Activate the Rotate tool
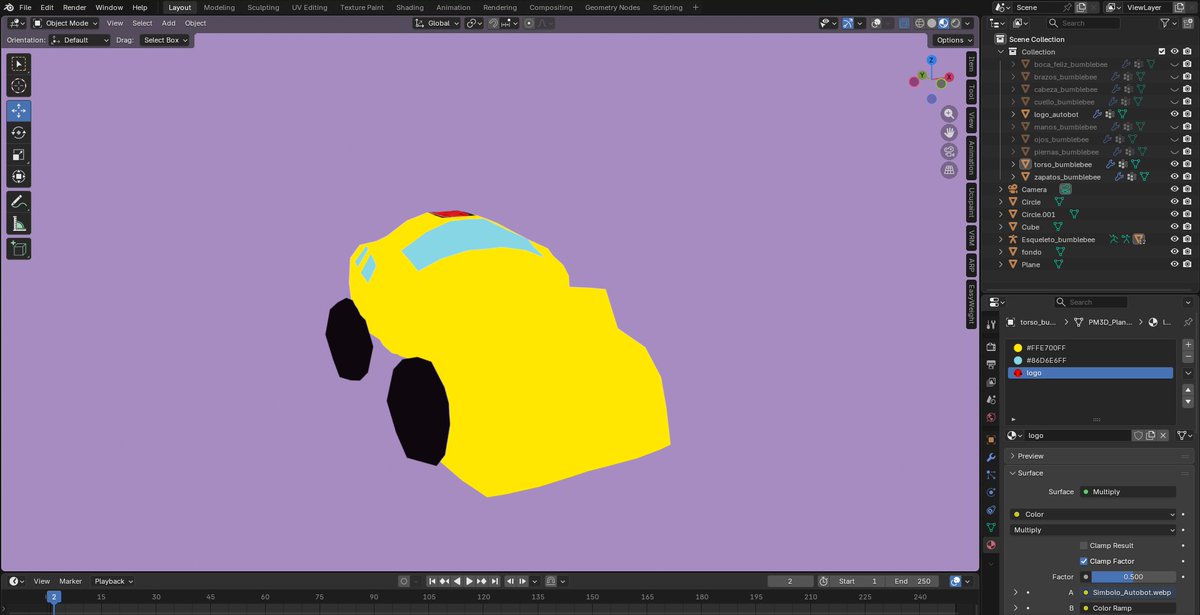The width and height of the screenshot is (1200, 615). tap(18, 133)
